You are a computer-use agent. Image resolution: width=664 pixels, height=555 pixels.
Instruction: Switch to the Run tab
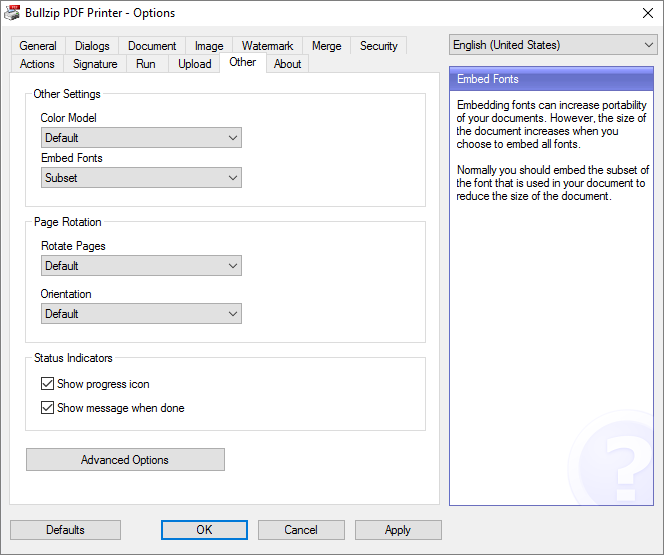[146, 64]
